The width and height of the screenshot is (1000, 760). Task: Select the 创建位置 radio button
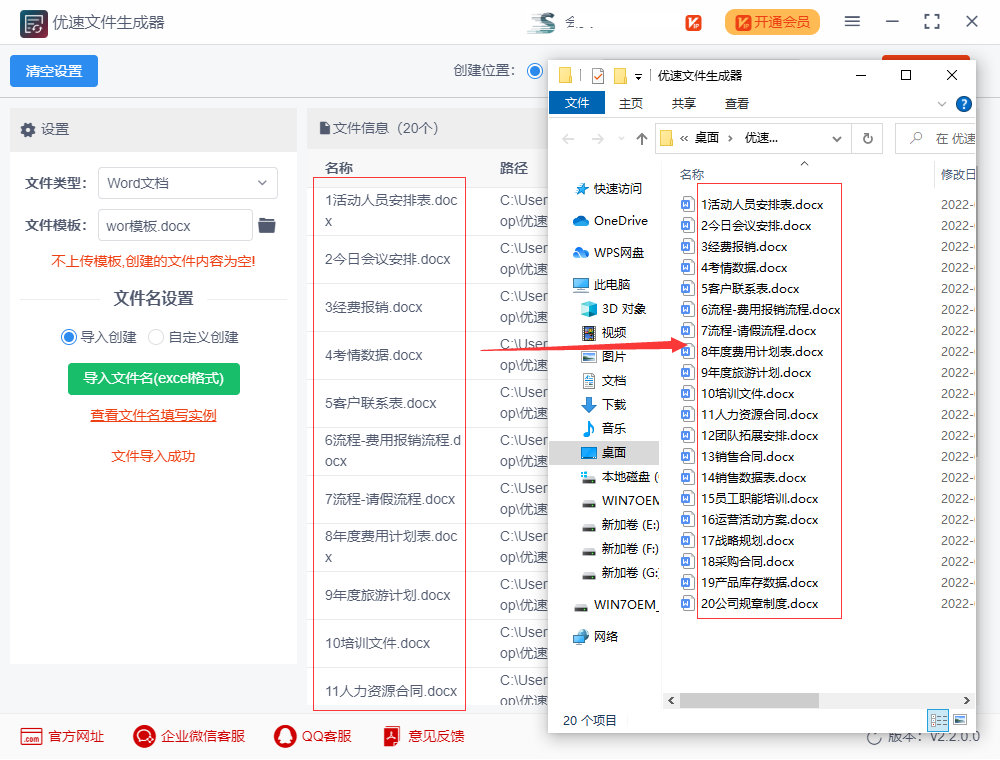(x=535, y=71)
